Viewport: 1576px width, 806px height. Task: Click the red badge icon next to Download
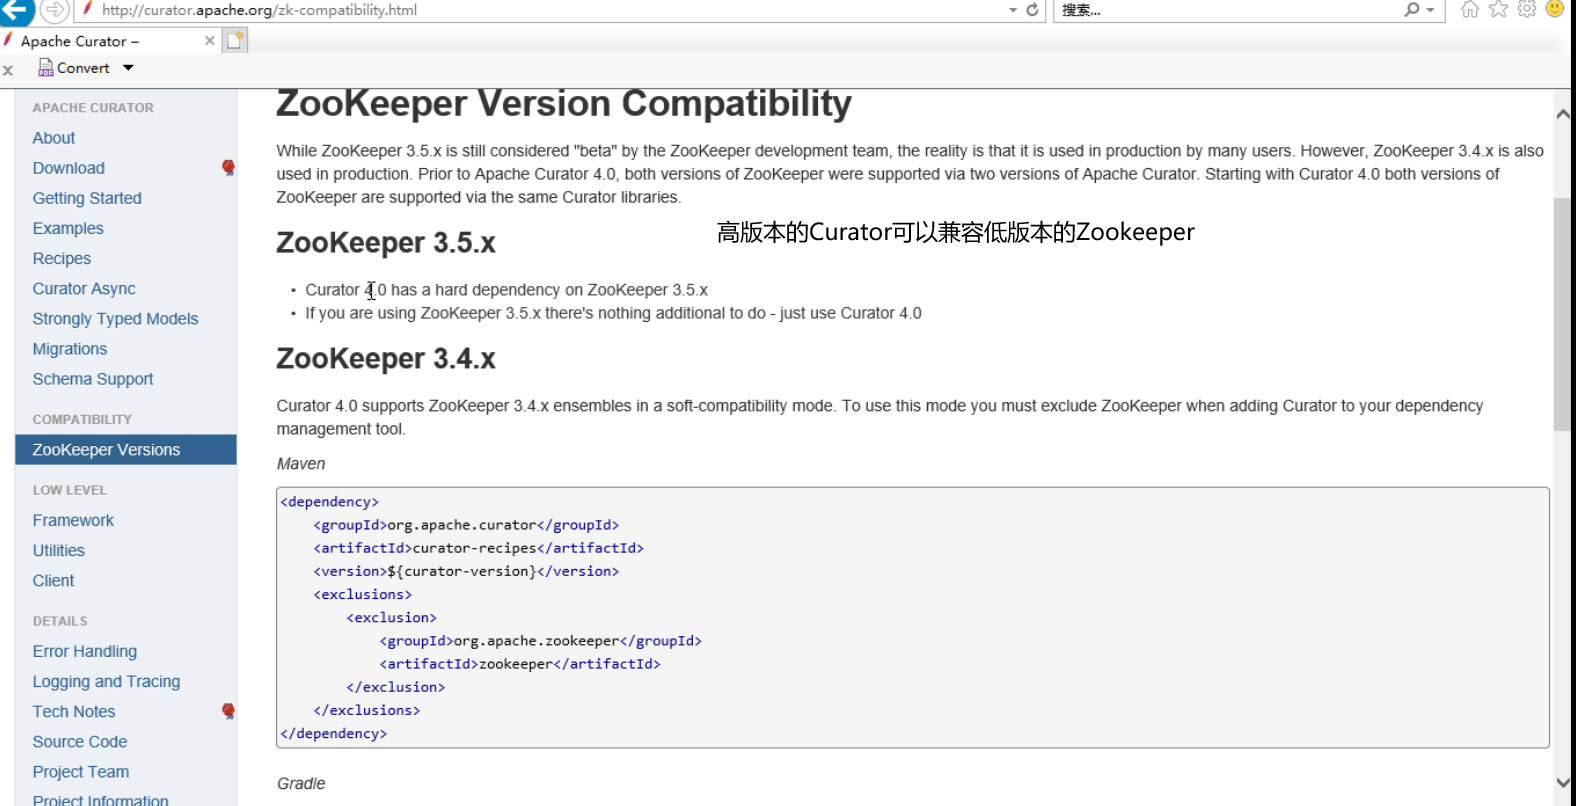[x=228, y=167]
